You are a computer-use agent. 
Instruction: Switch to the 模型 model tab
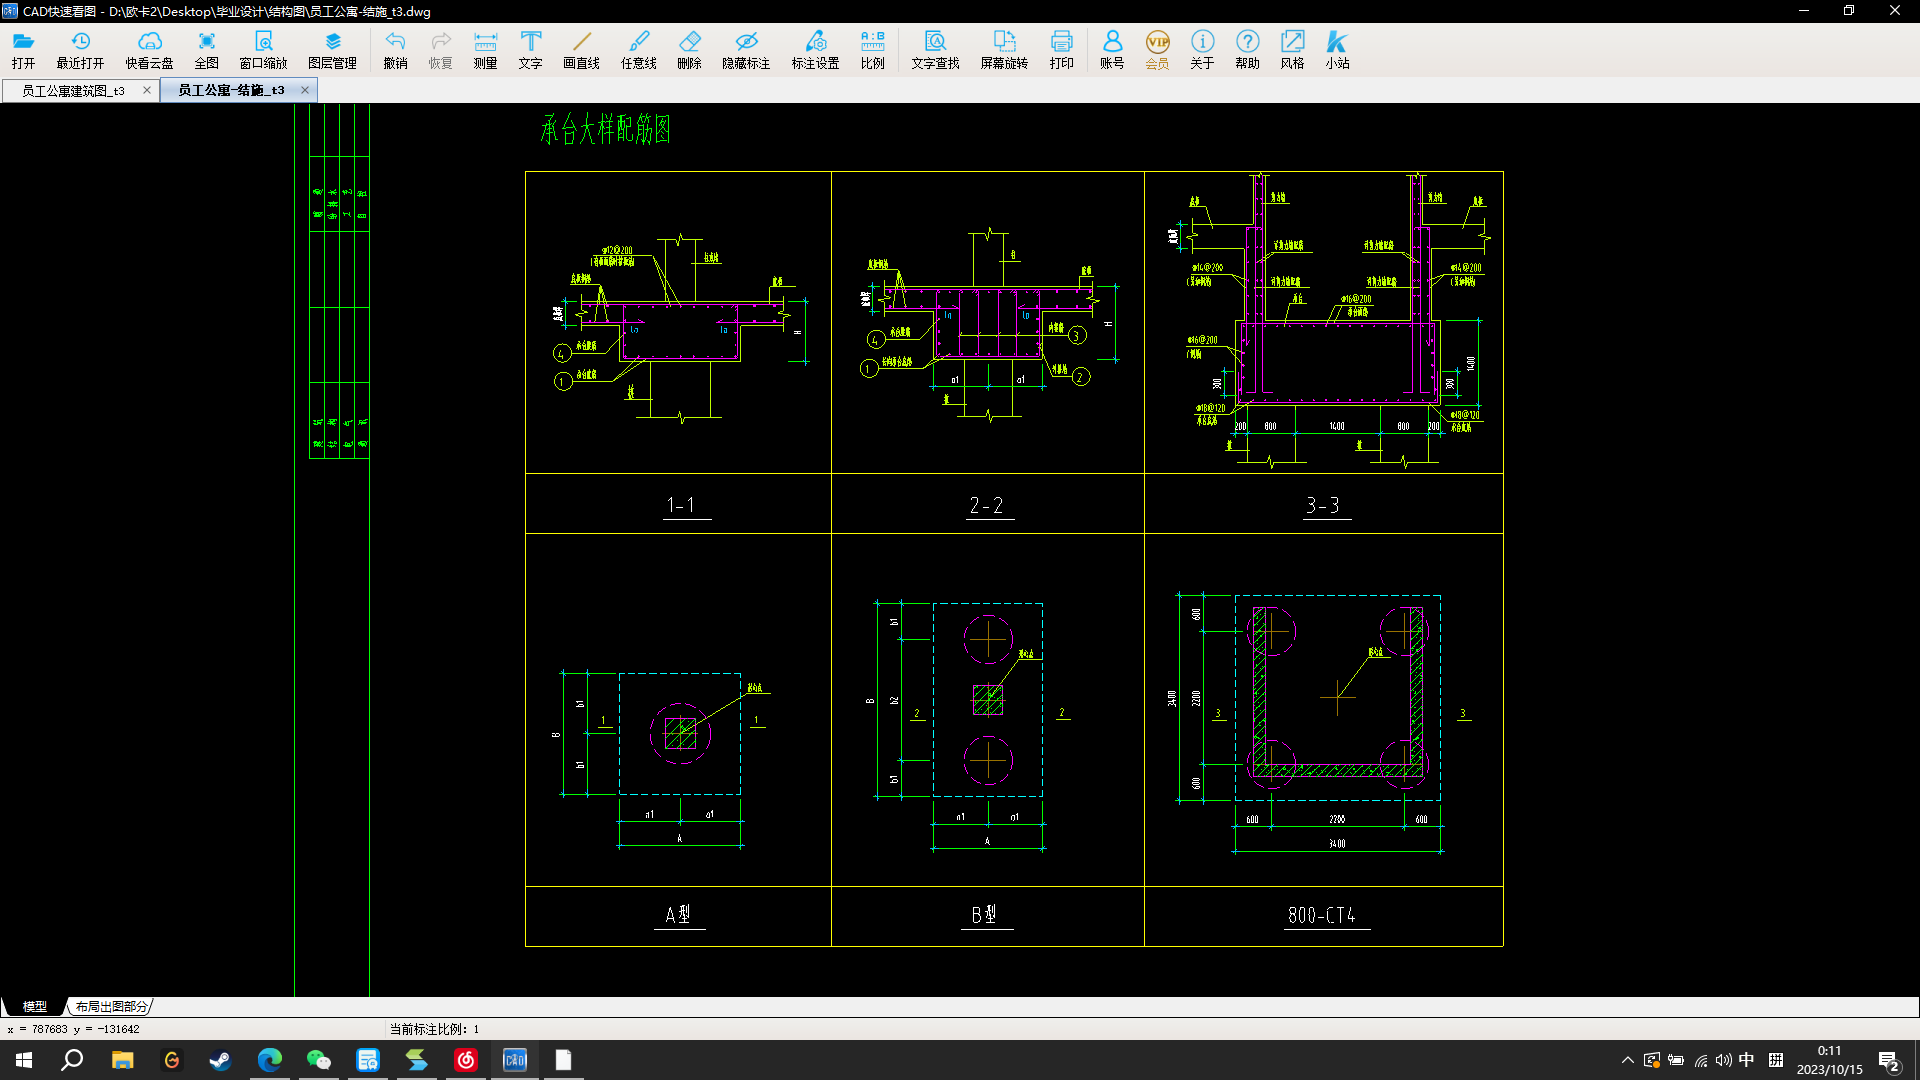click(x=34, y=1006)
